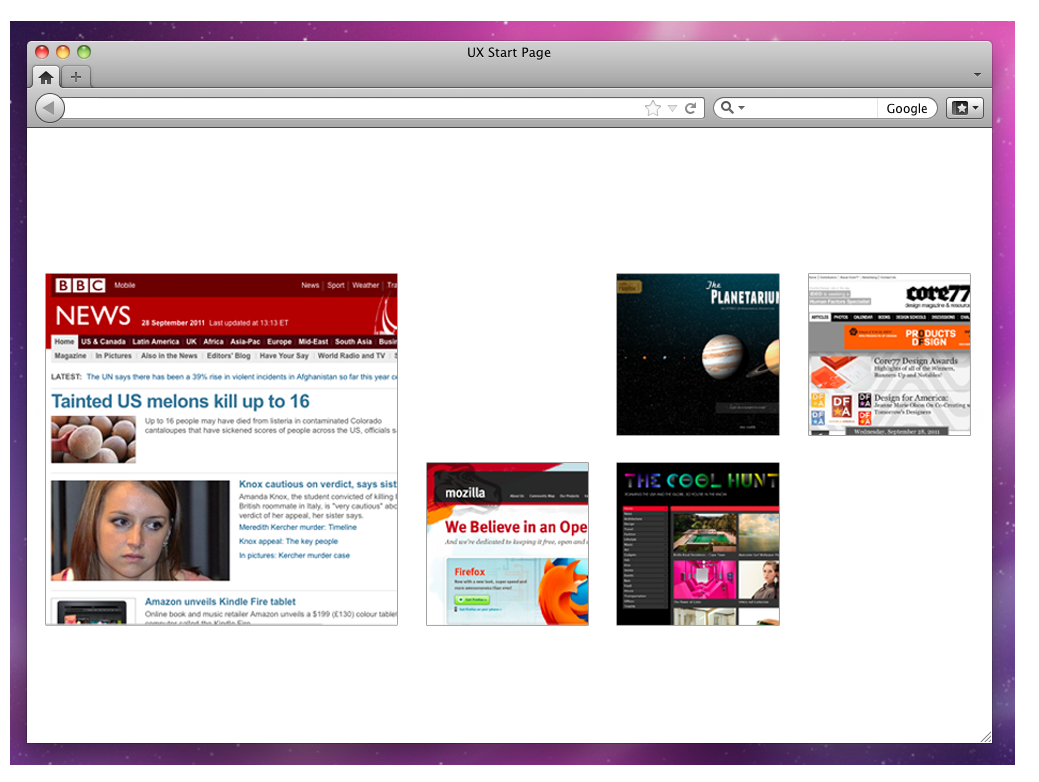The height and width of the screenshot is (782, 1039).
Task: Open The Cool Hunt site thumbnail
Action: click(x=698, y=544)
